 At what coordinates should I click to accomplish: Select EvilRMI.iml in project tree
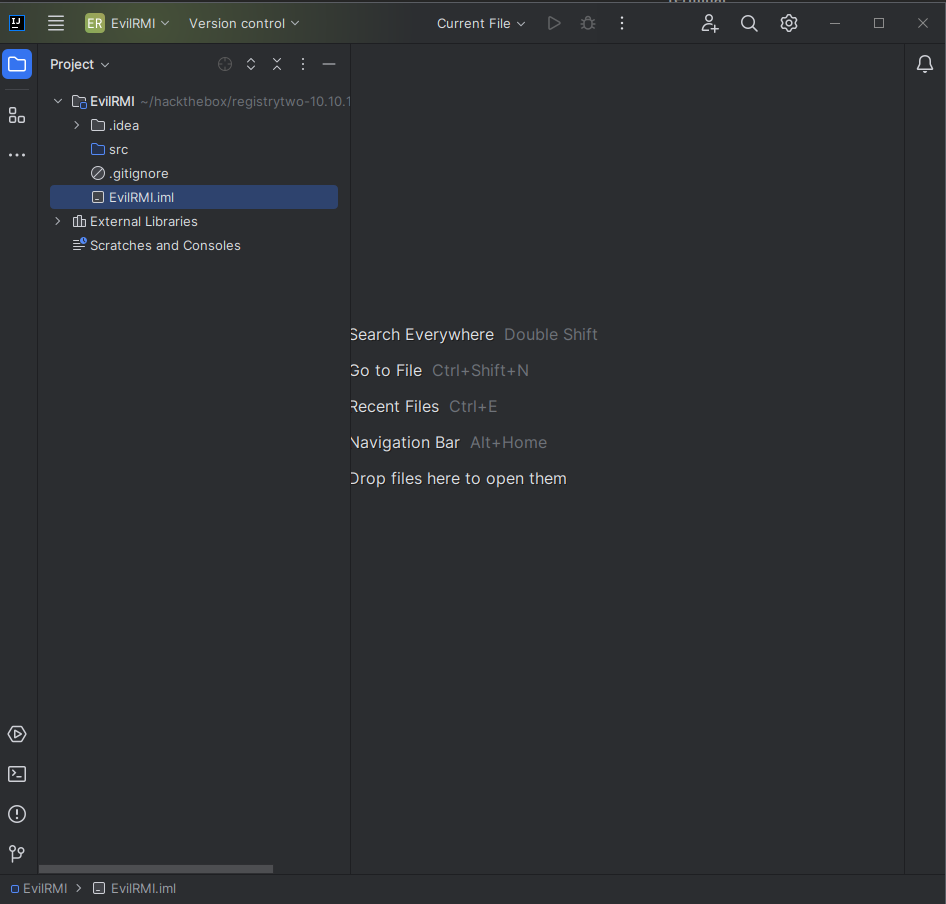(x=141, y=197)
